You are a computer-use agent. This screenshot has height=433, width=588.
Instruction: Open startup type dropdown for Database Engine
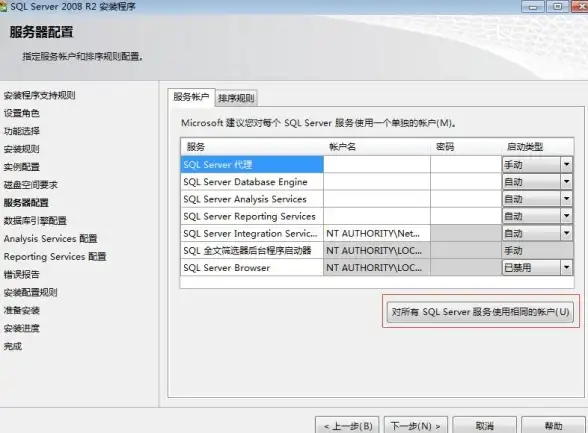(566, 182)
